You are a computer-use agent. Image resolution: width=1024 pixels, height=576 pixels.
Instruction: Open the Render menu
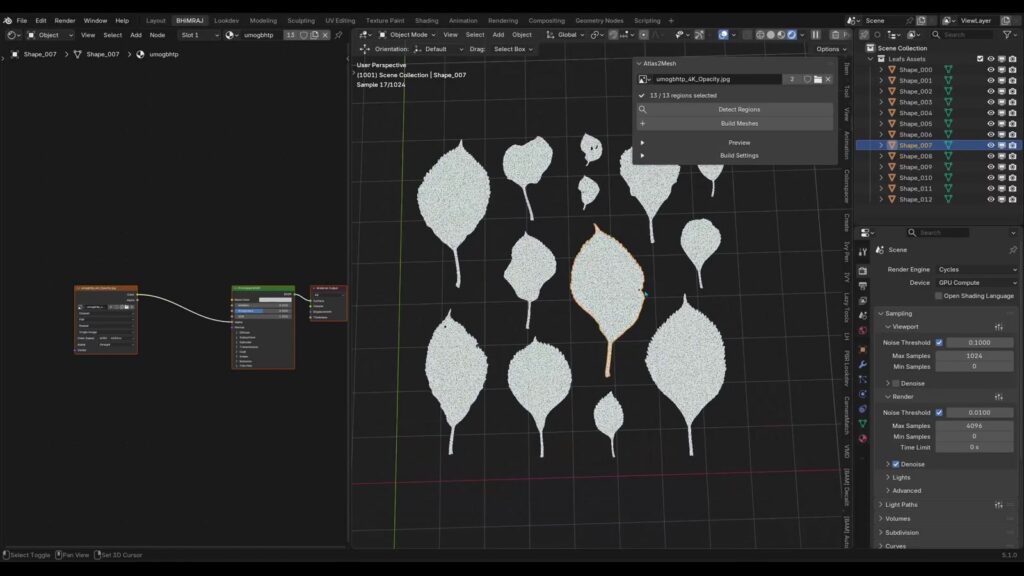click(65, 21)
